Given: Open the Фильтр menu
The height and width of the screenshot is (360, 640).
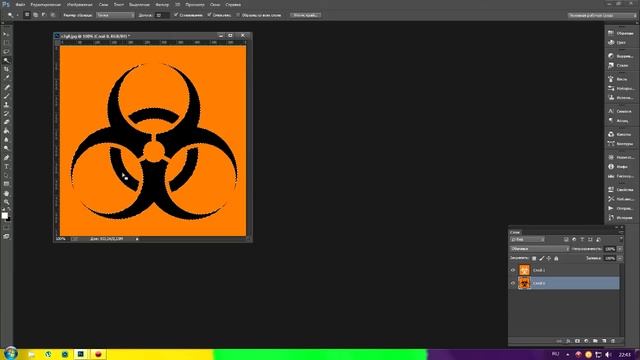Looking at the screenshot, I should pyautogui.click(x=162, y=4).
